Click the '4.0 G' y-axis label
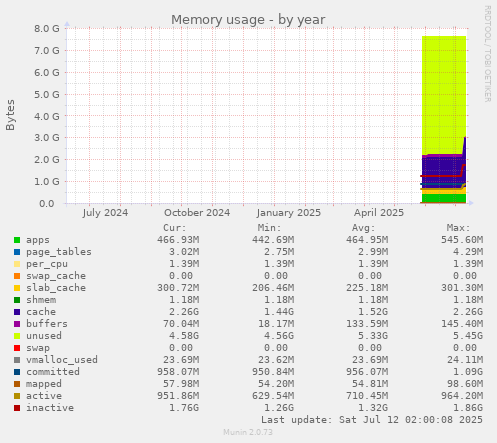Image resolution: width=497 pixels, height=443 pixels. pos(47,116)
